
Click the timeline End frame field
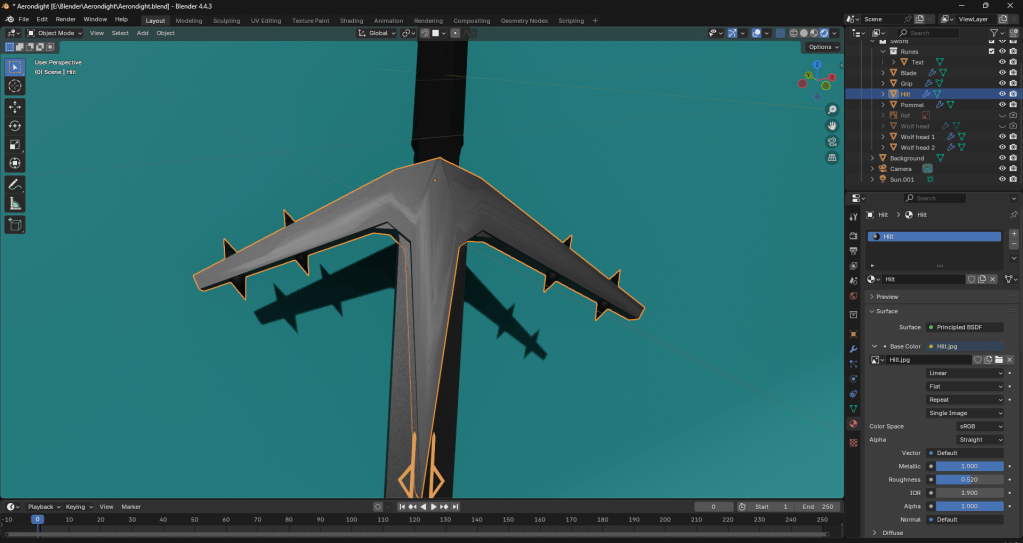(x=818, y=507)
